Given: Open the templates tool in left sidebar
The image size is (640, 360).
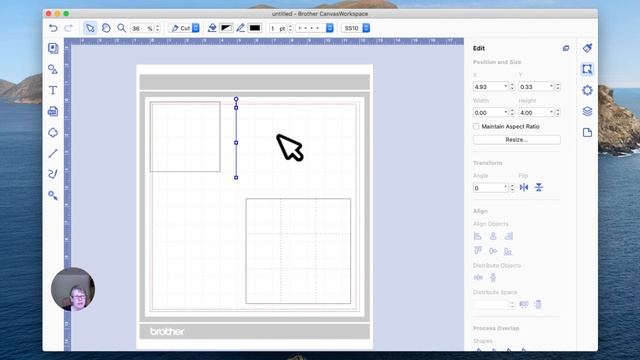Looking at the screenshot, I should [x=53, y=48].
